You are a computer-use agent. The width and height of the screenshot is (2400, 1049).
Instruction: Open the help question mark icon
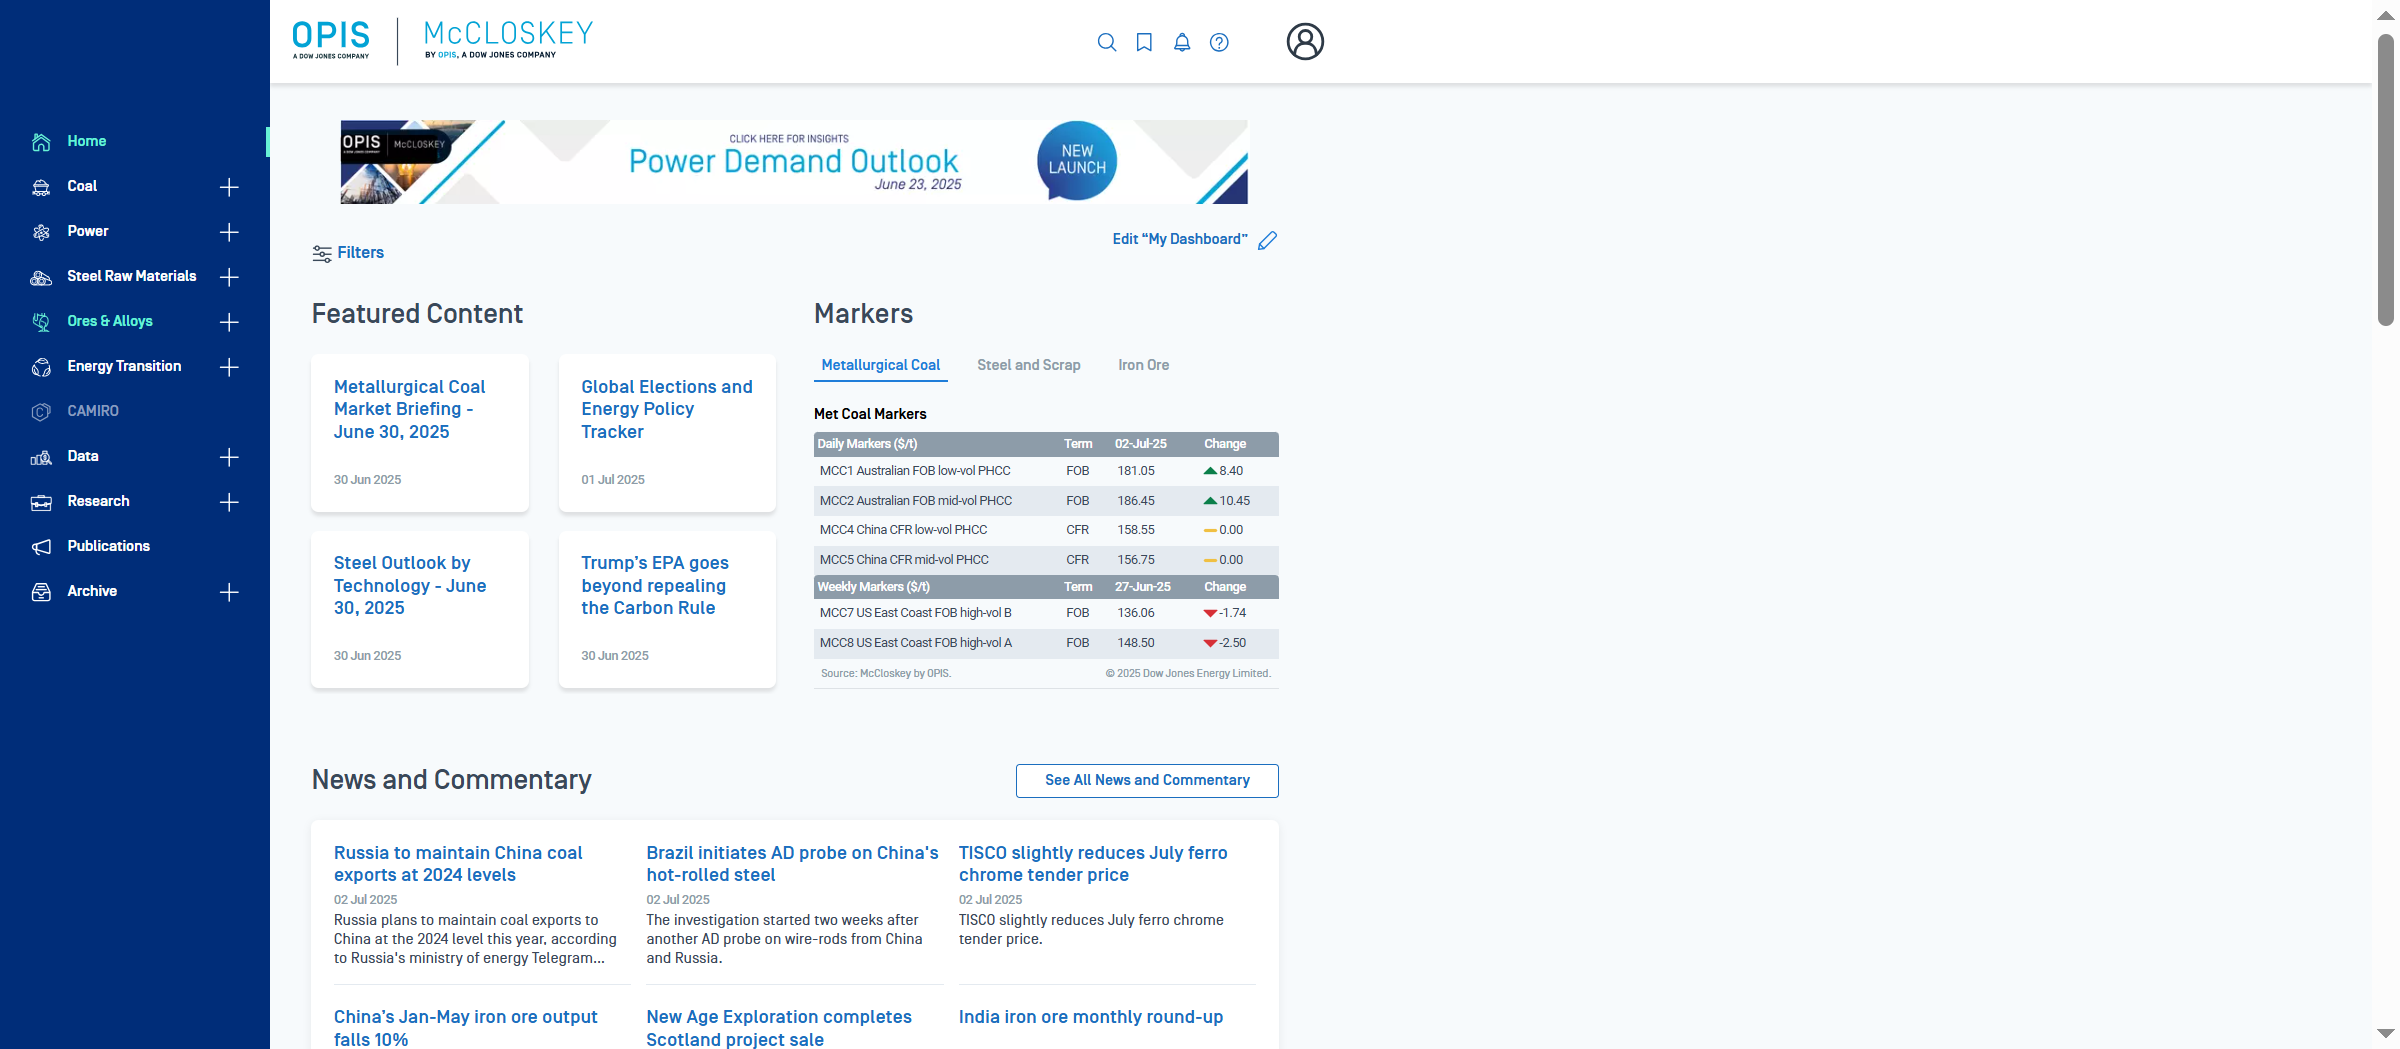(1219, 42)
